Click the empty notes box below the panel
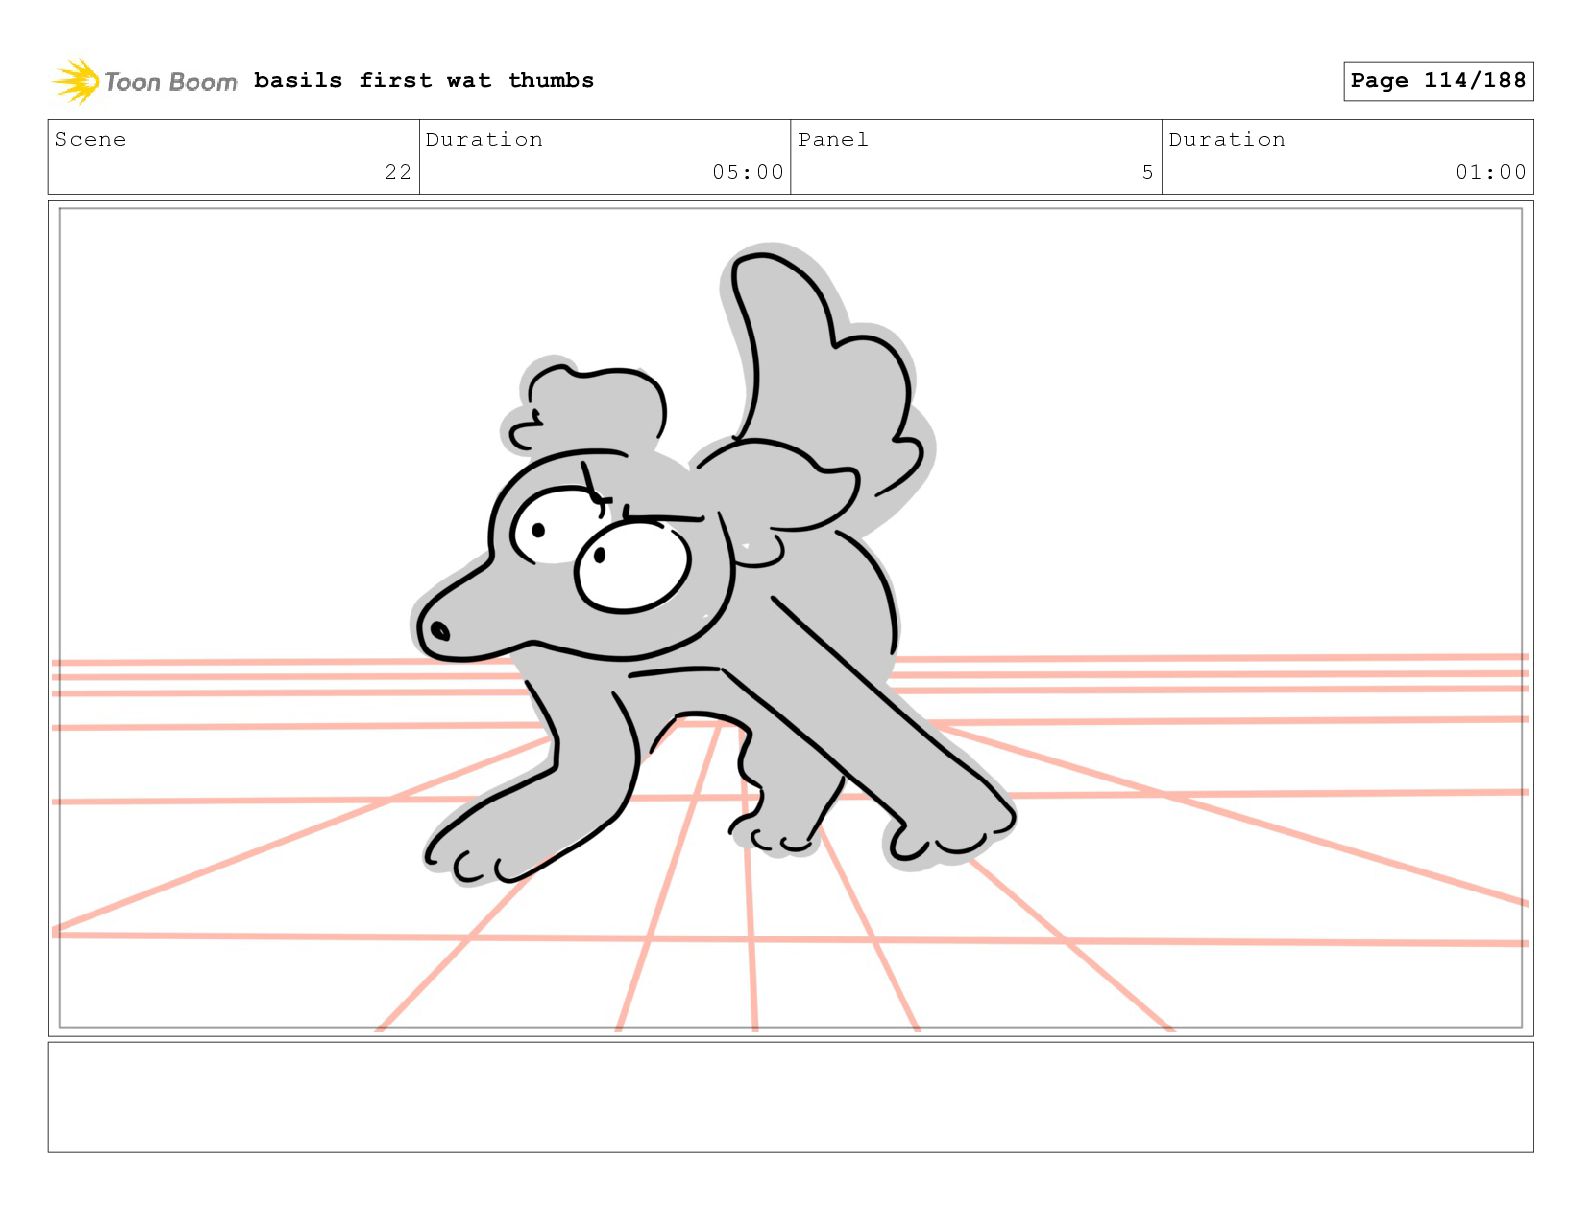The image size is (1584, 1224). 790,1097
